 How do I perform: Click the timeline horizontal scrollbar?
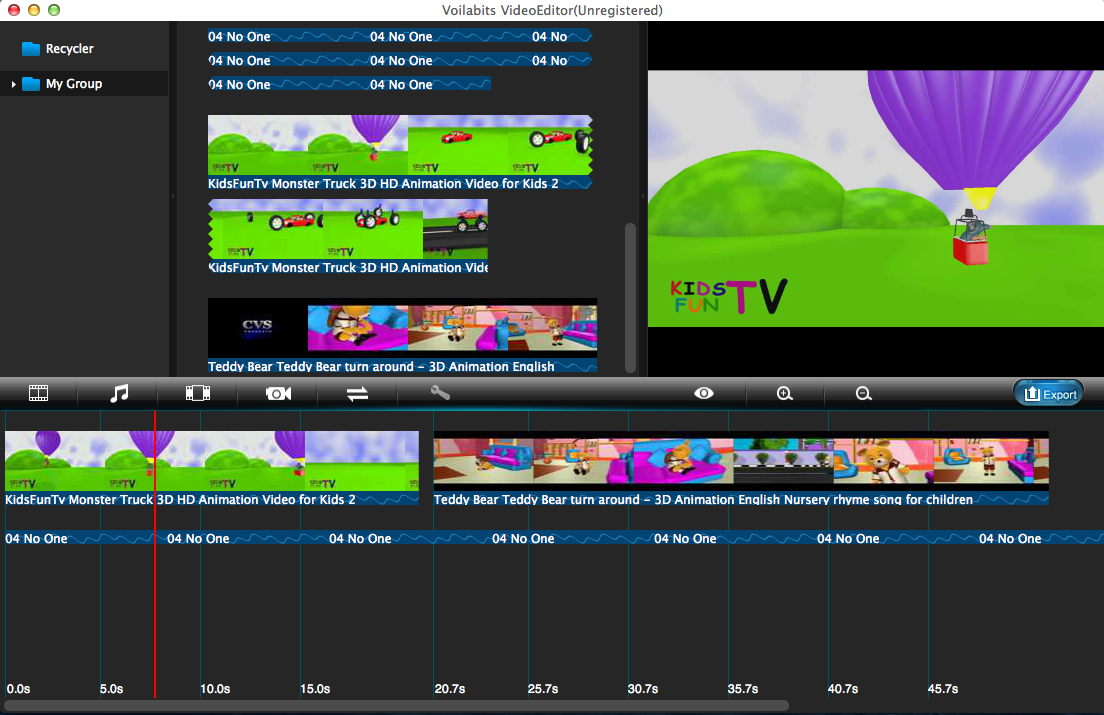396,705
